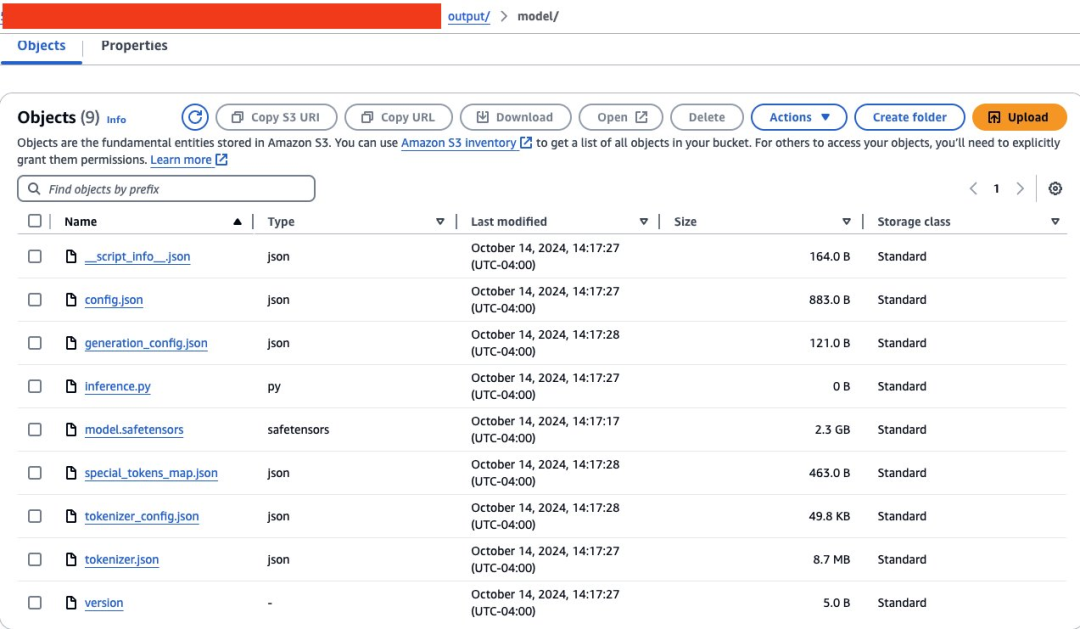Click external link icon after S3 inventory

coord(526,143)
